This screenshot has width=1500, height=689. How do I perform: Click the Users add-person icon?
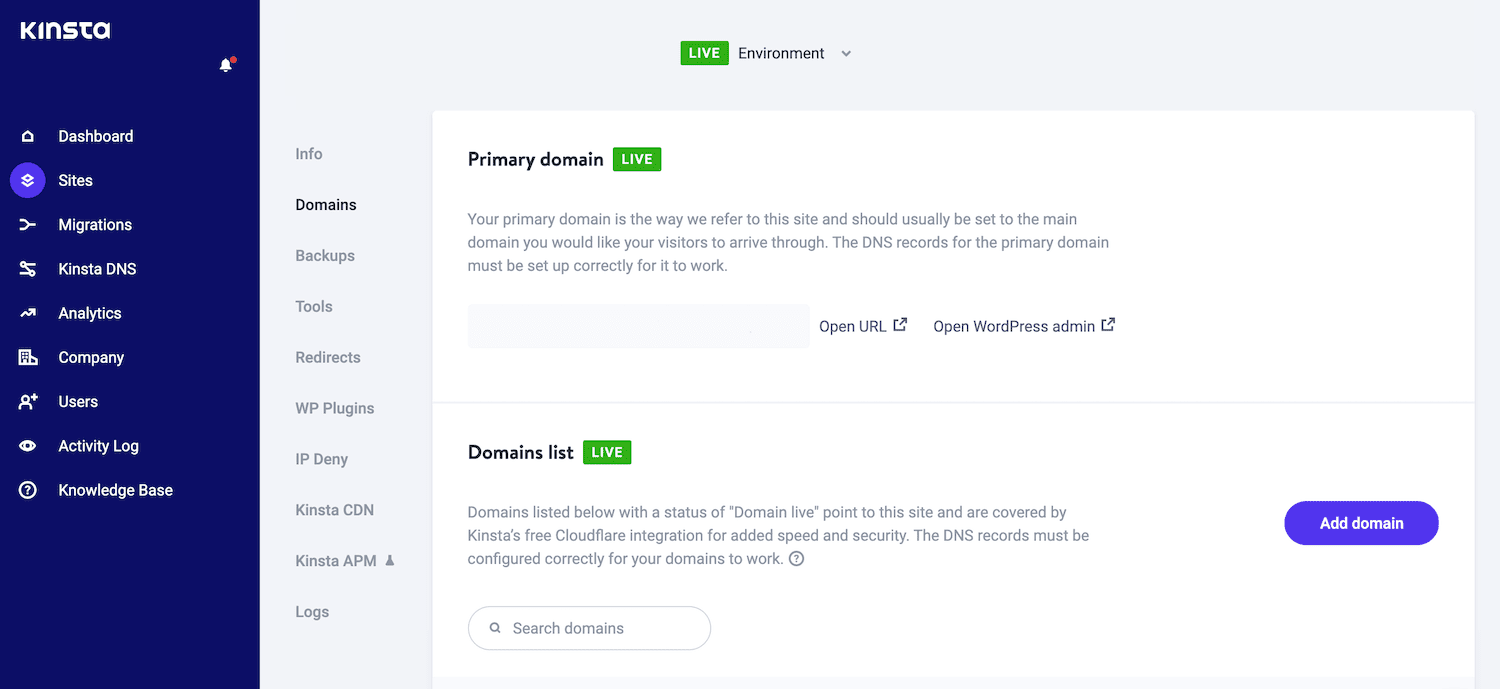click(x=28, y=401)
